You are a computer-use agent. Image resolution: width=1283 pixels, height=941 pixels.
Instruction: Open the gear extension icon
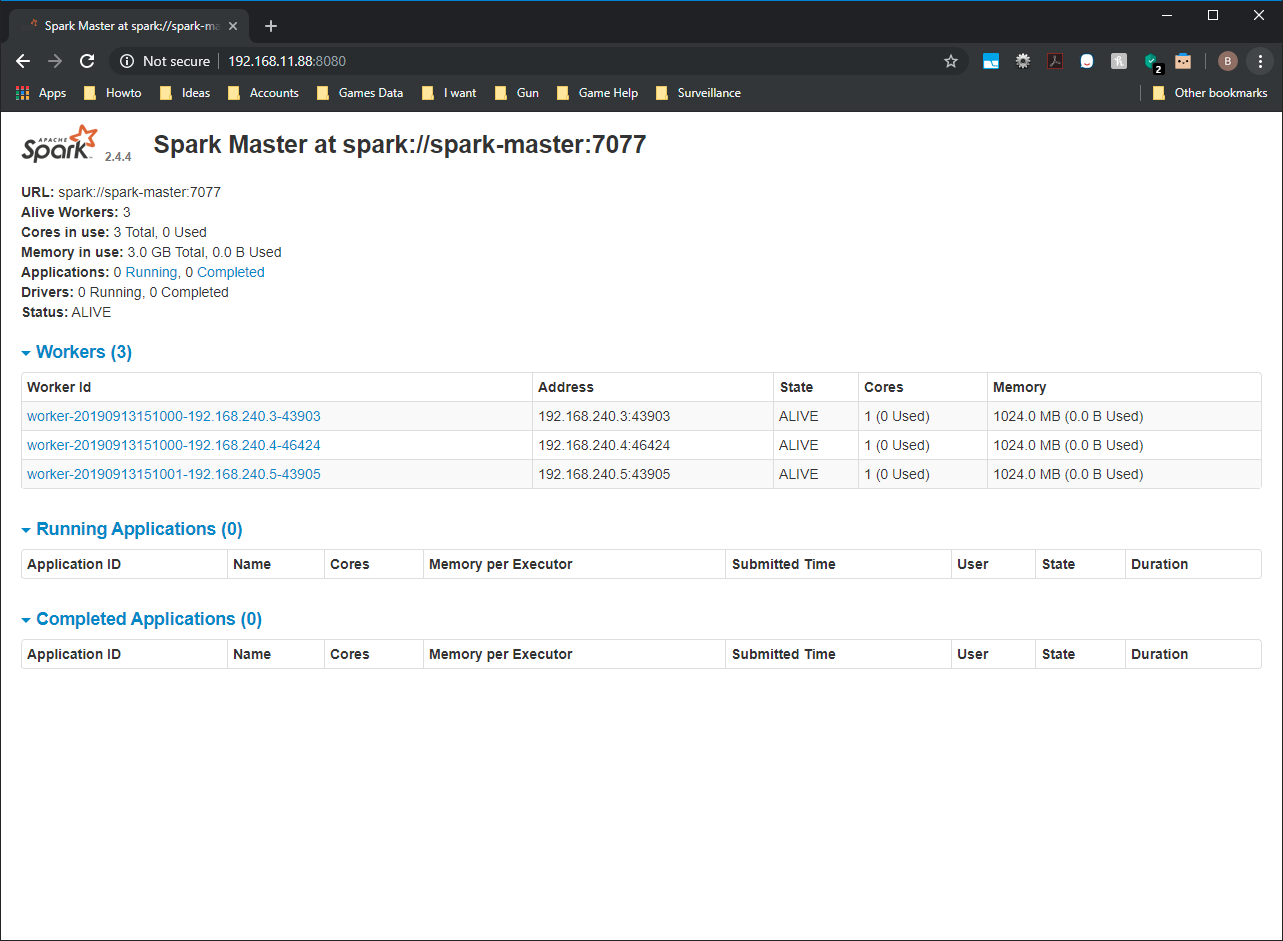pyautogui.click(x=1023, y=61)
